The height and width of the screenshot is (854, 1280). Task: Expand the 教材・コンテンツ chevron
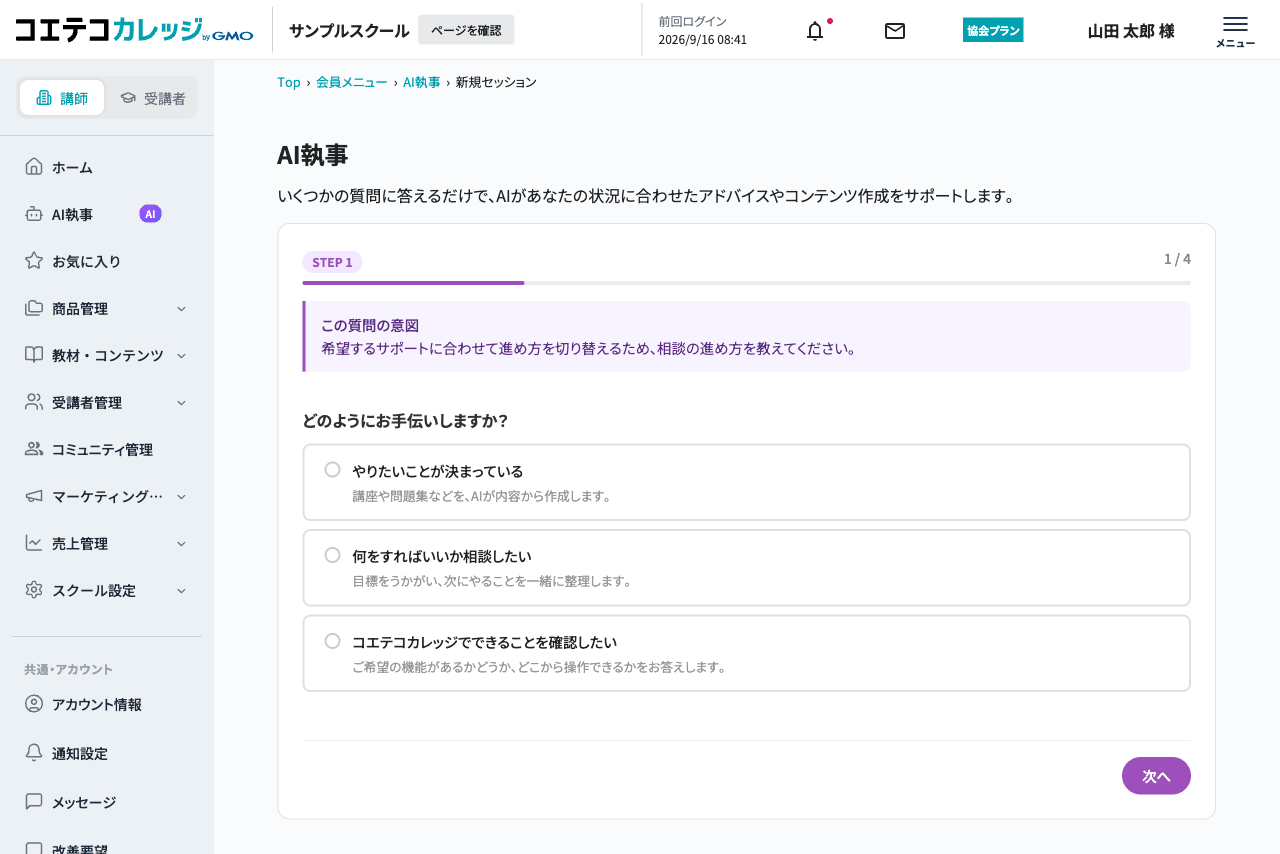click(x=181, y=355)
